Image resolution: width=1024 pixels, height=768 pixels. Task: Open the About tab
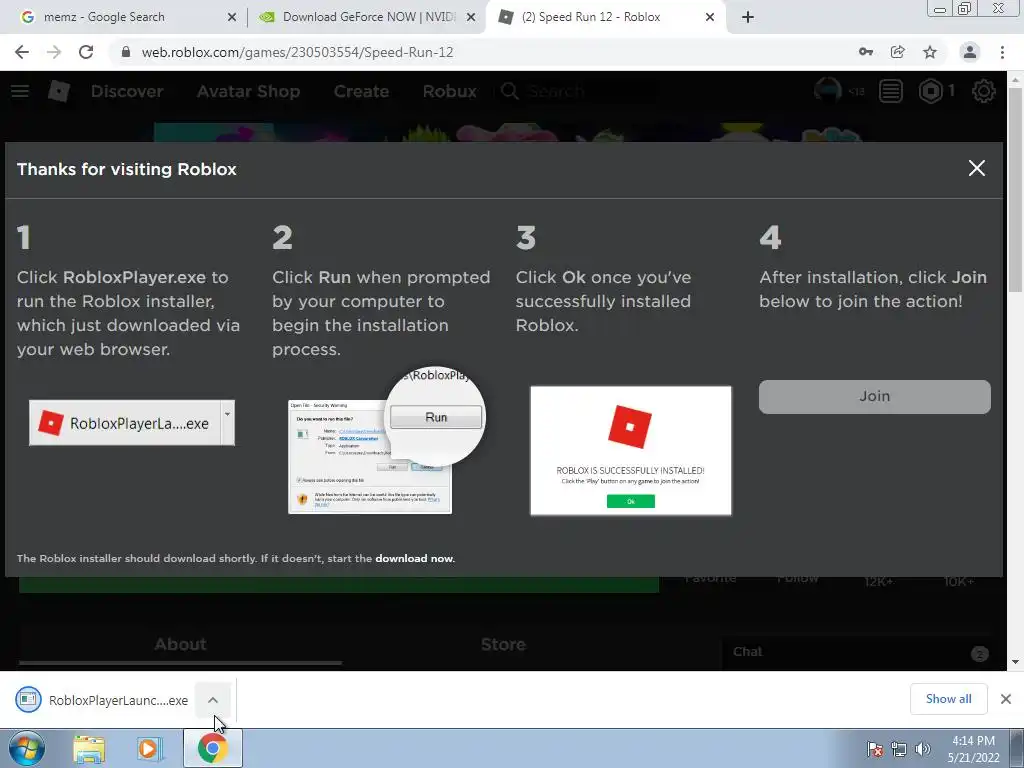180,645
